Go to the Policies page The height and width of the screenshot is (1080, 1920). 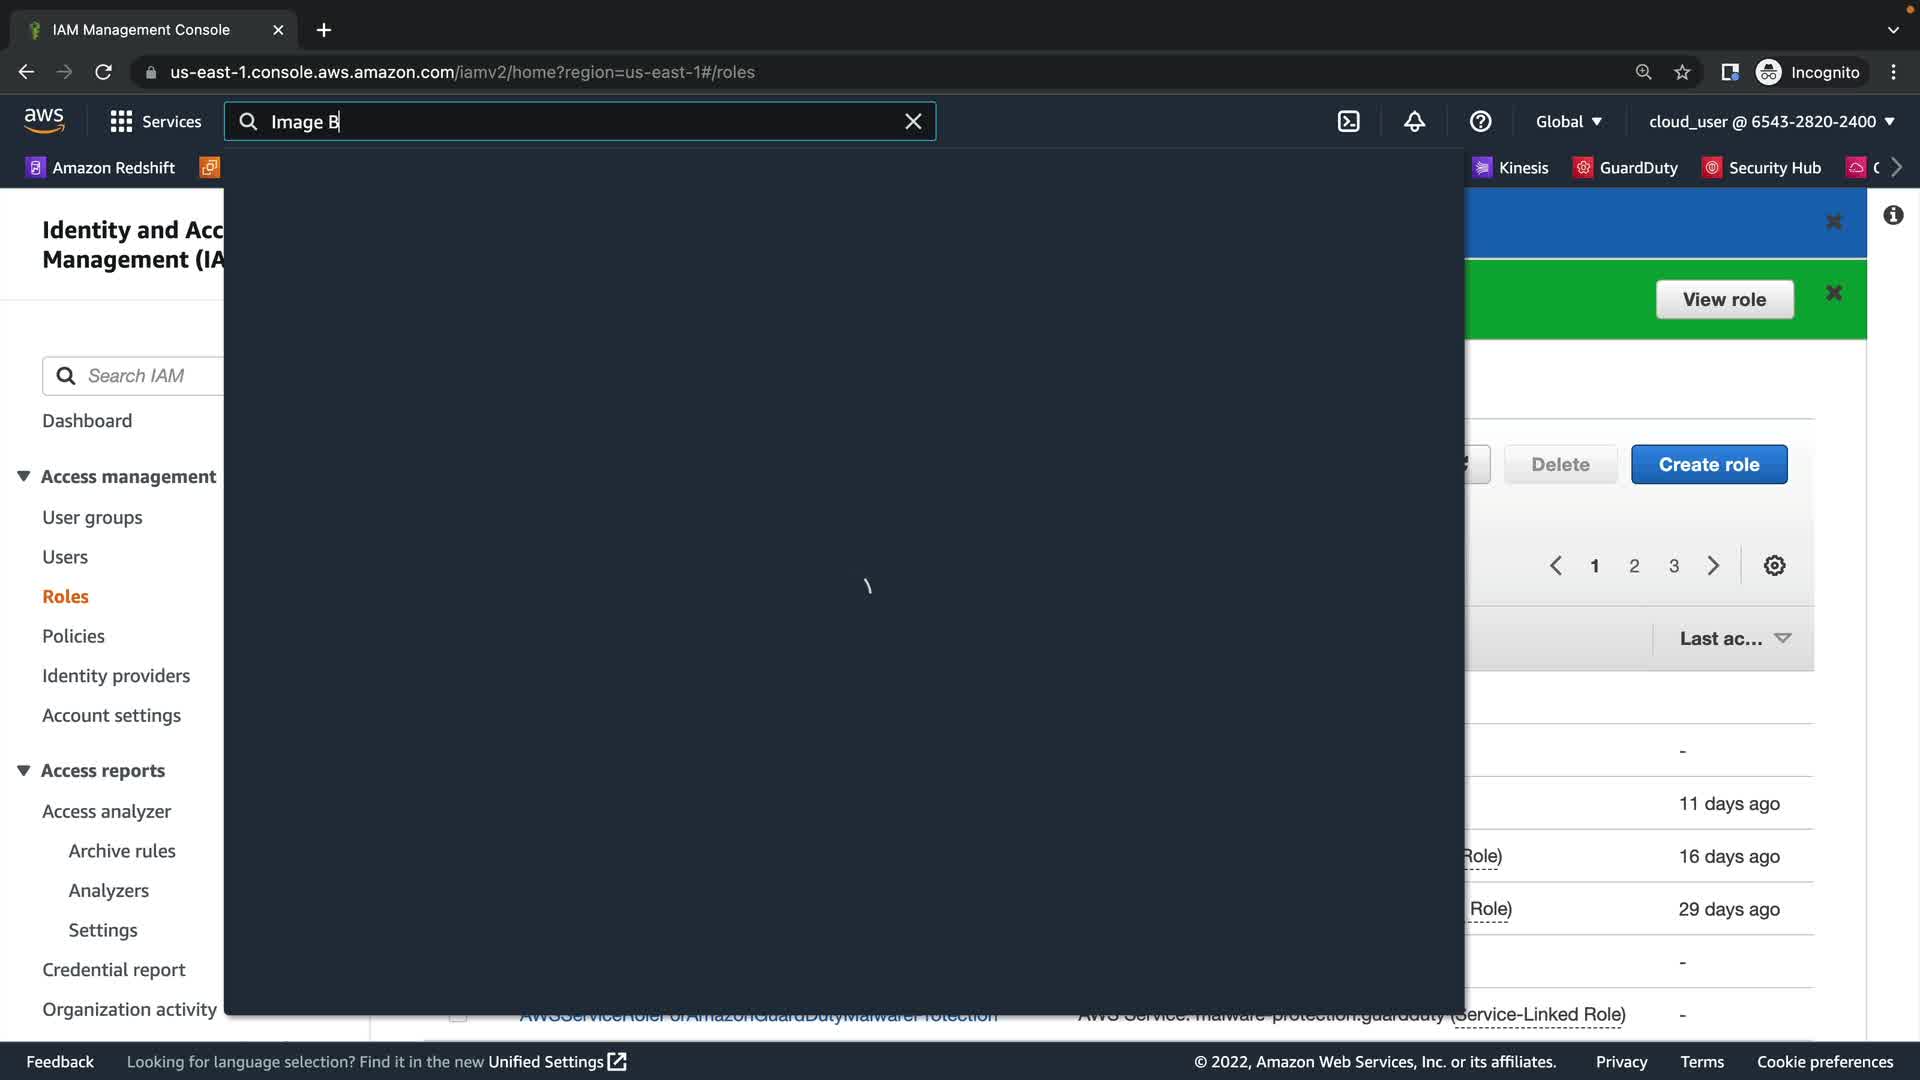pos(73,636)
